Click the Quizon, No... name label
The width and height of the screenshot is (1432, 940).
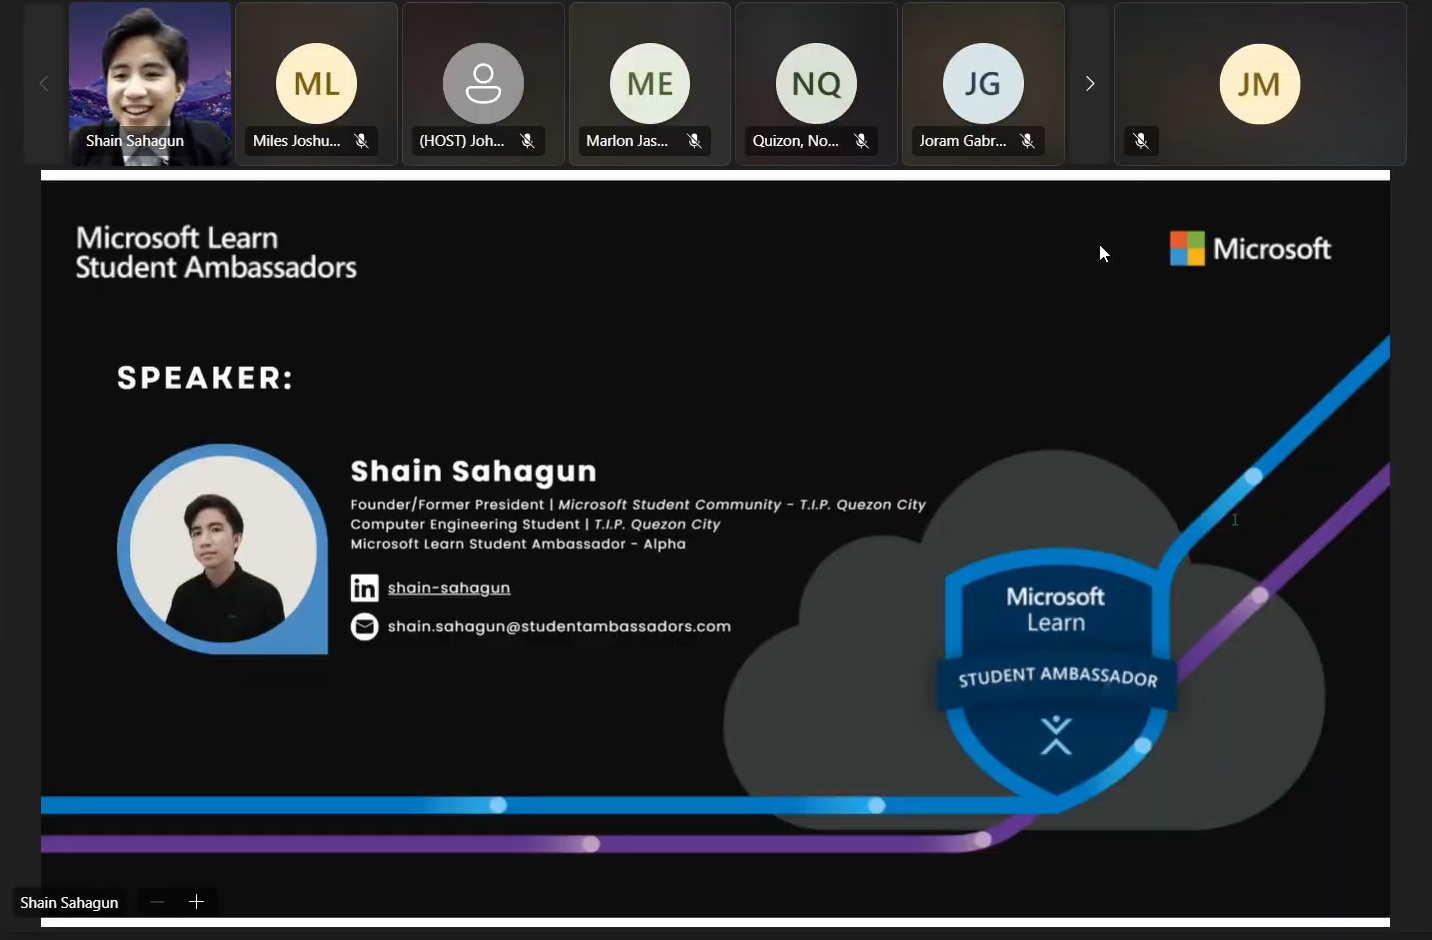click(796, 141)
